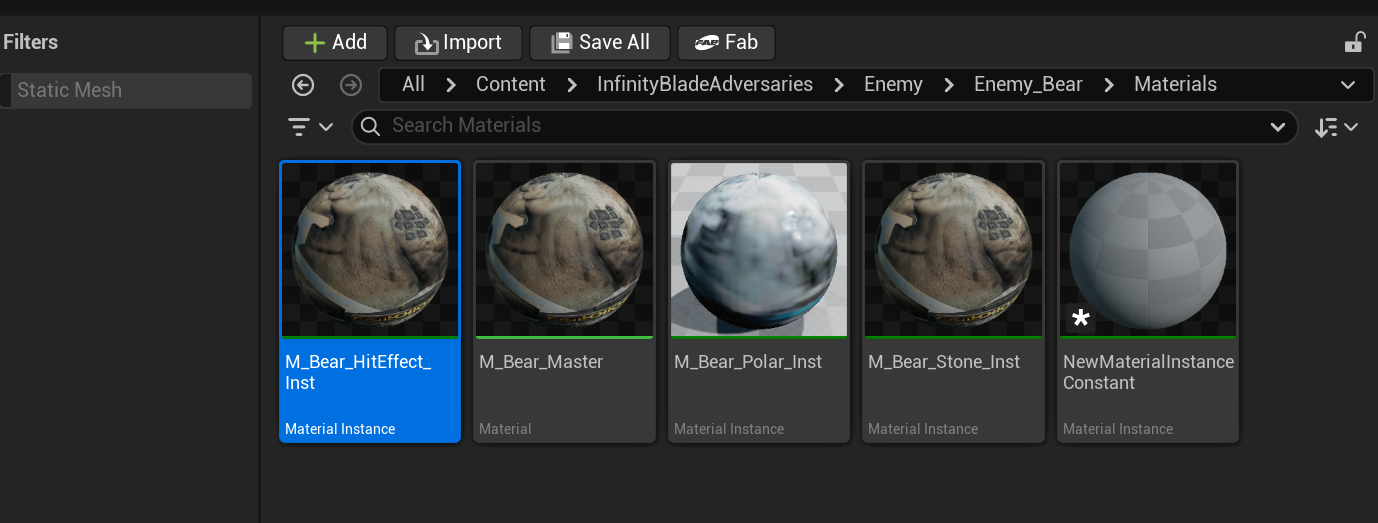Click Material Instance label under NewMaterialInstanceConstant
Screen dimensions: 1378x523
tap(1118, 429)
